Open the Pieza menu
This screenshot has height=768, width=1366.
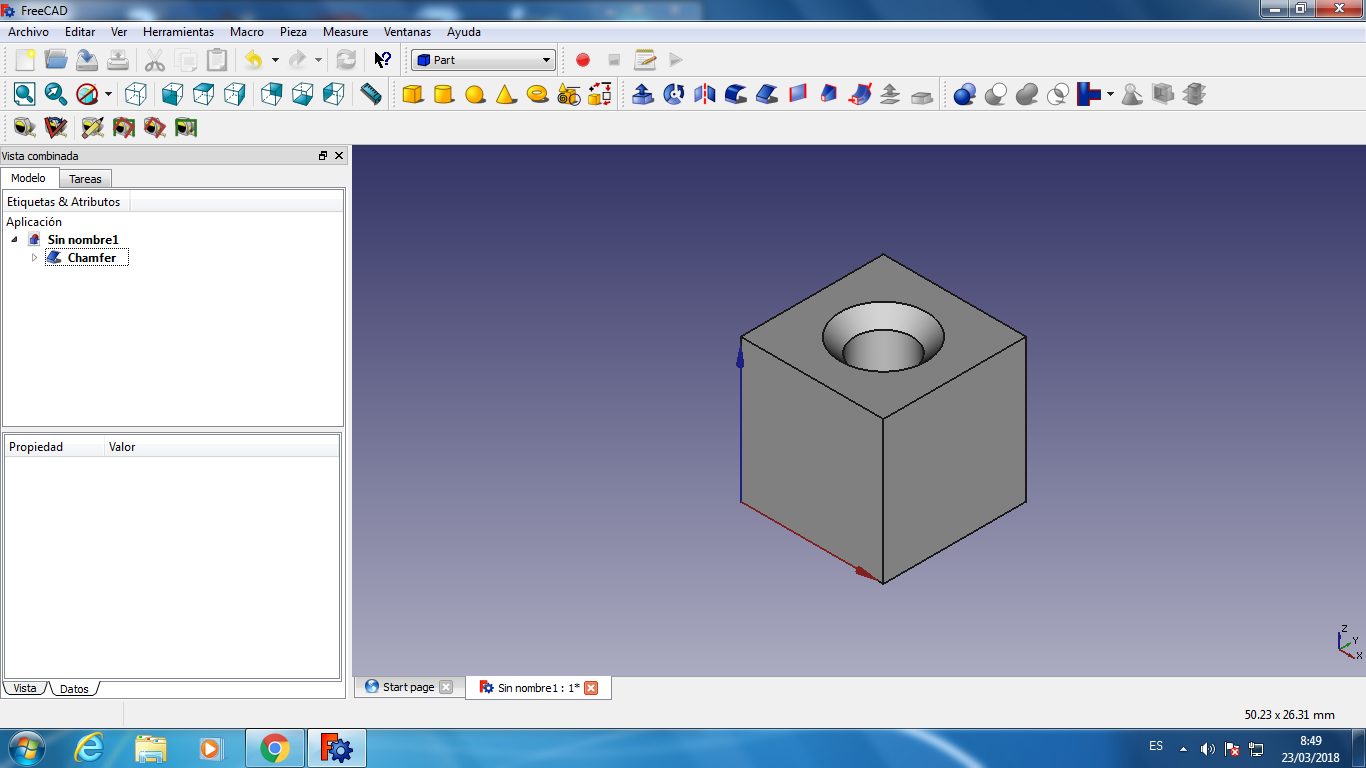click(293, 32)
